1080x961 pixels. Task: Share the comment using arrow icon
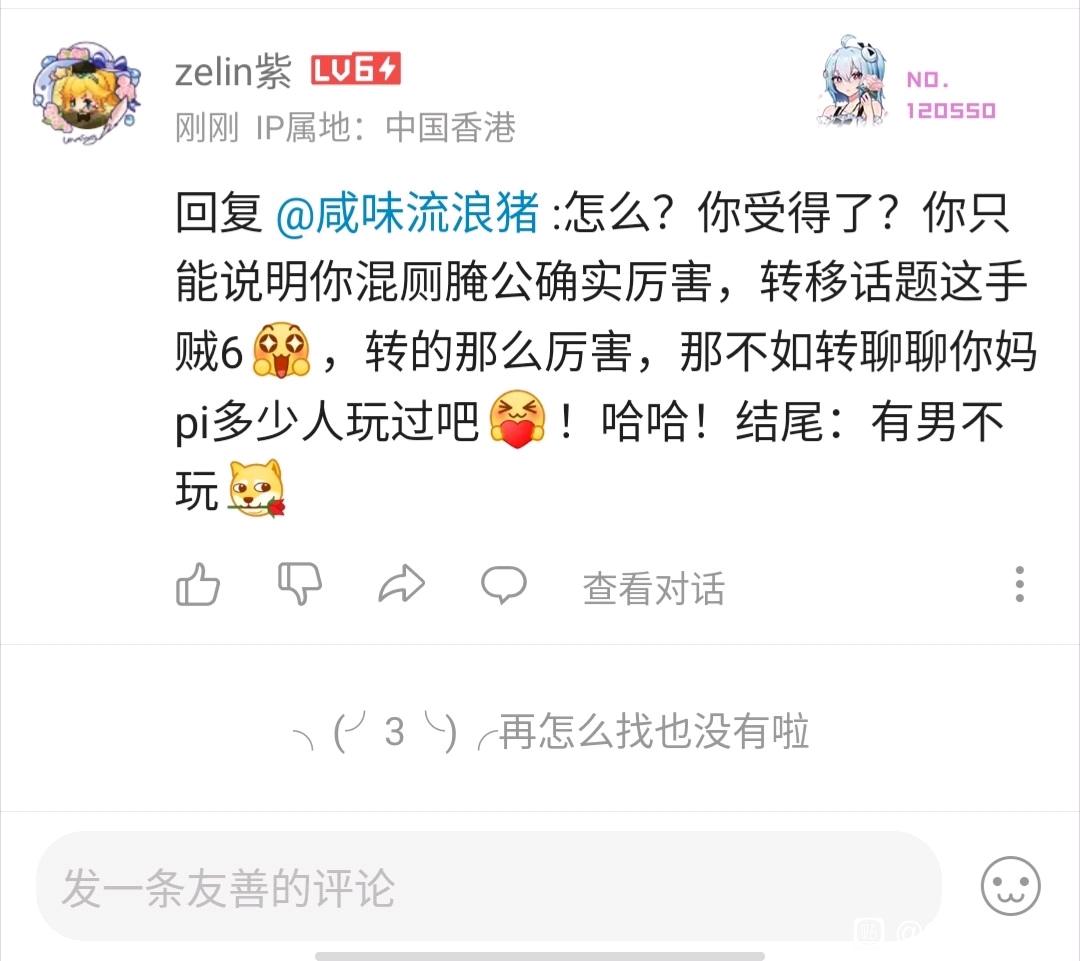[402, 584]
